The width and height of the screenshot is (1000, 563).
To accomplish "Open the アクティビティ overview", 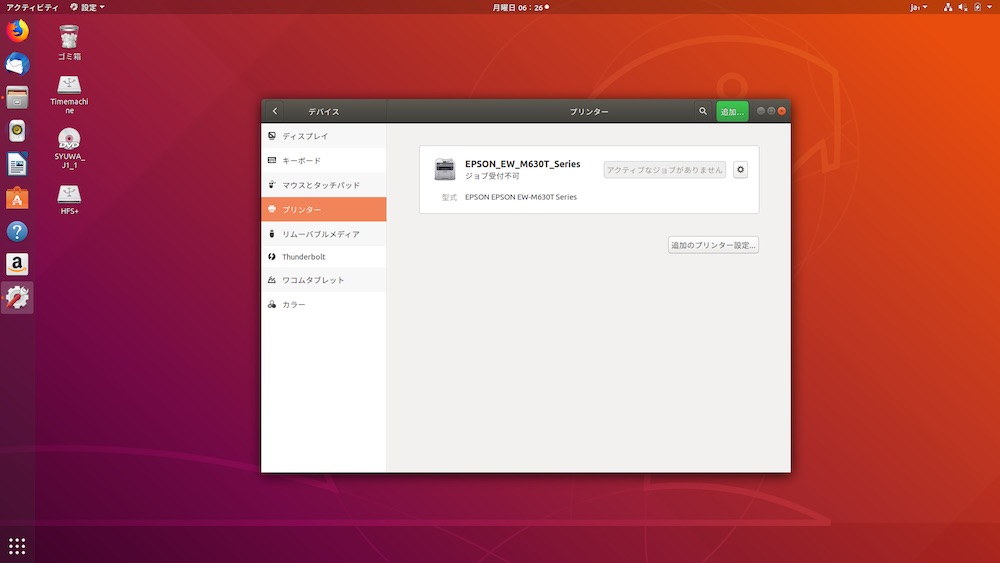I will [32, 7].
